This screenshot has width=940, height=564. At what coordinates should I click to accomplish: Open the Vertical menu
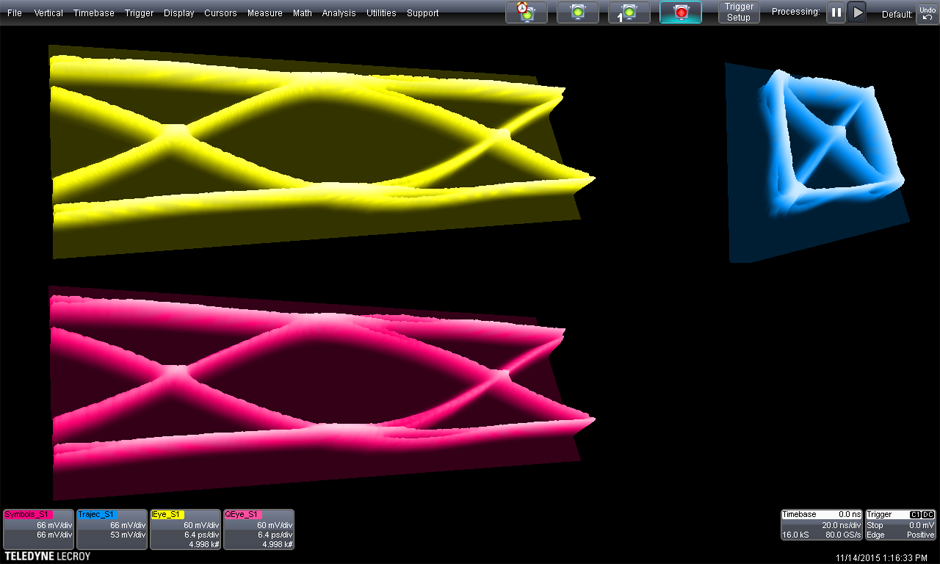click(x=48, y=13)
